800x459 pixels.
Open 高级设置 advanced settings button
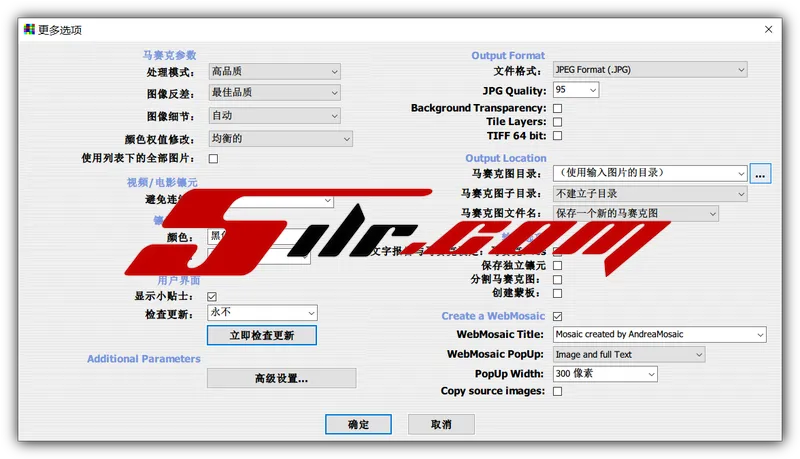tap(282, 378)
